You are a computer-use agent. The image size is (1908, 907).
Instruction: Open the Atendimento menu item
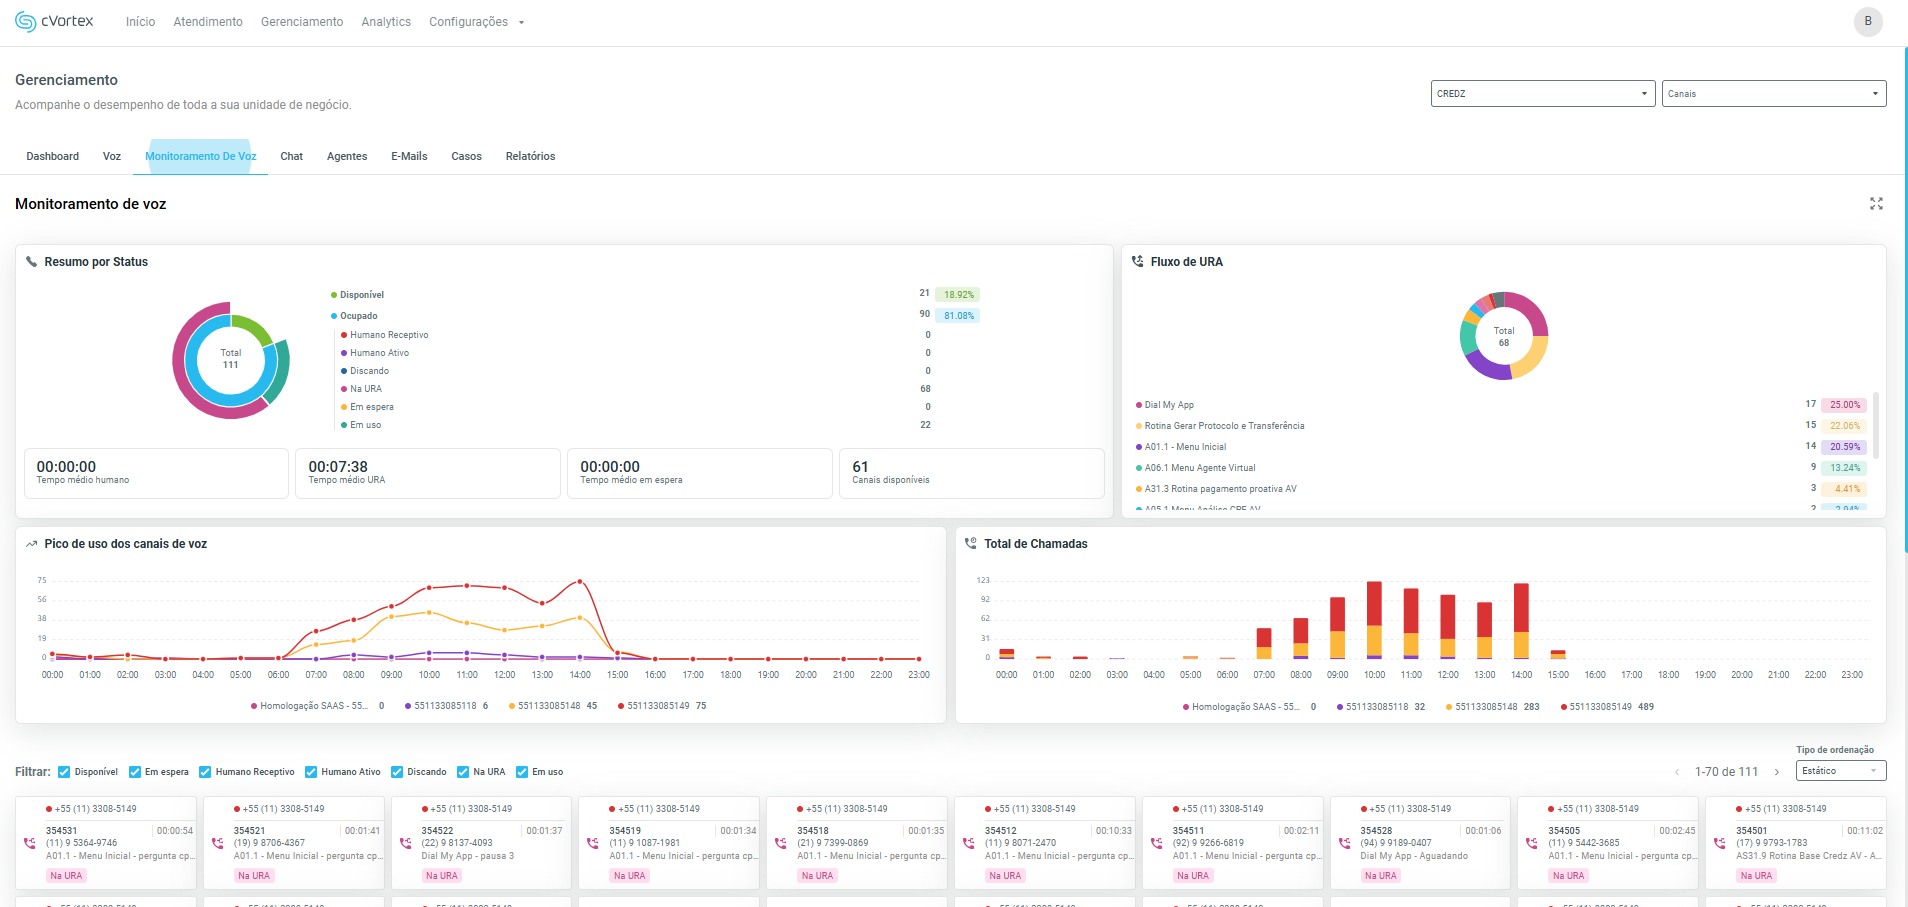click(208, 22)
